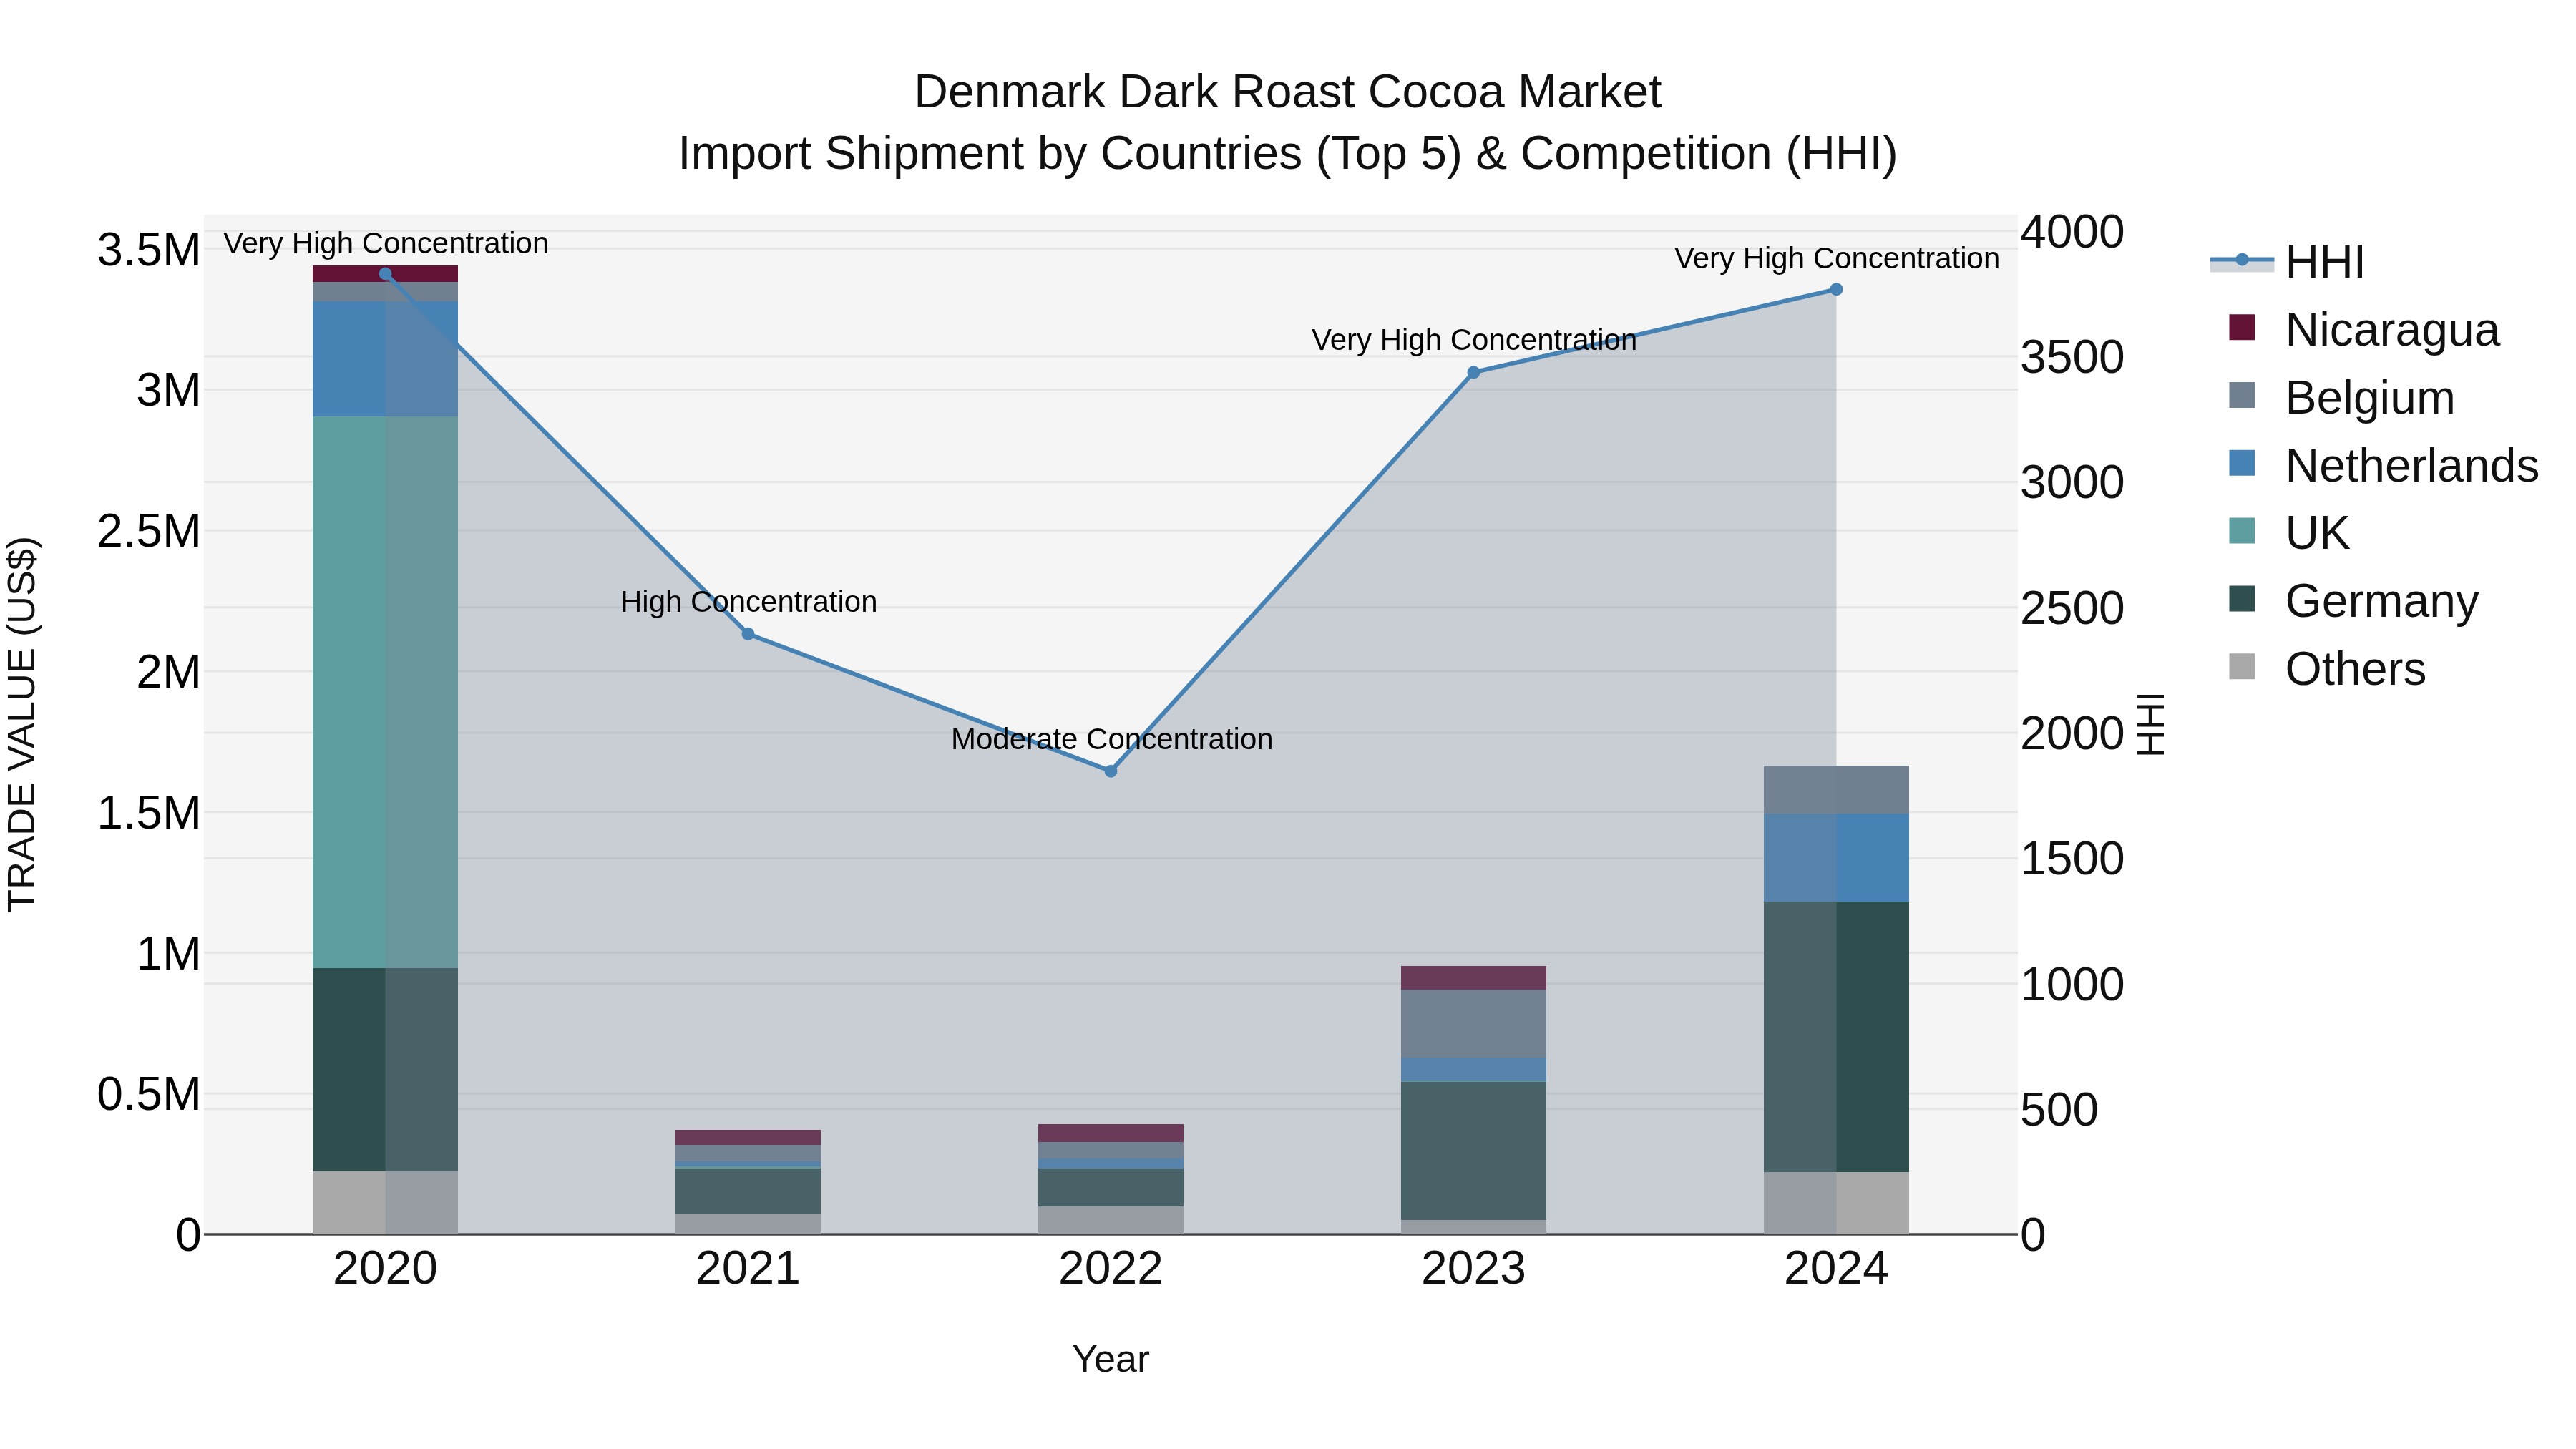Click the 'High Concentration' annotation
Screen dimensions: 2576x1449
(748, 602)
